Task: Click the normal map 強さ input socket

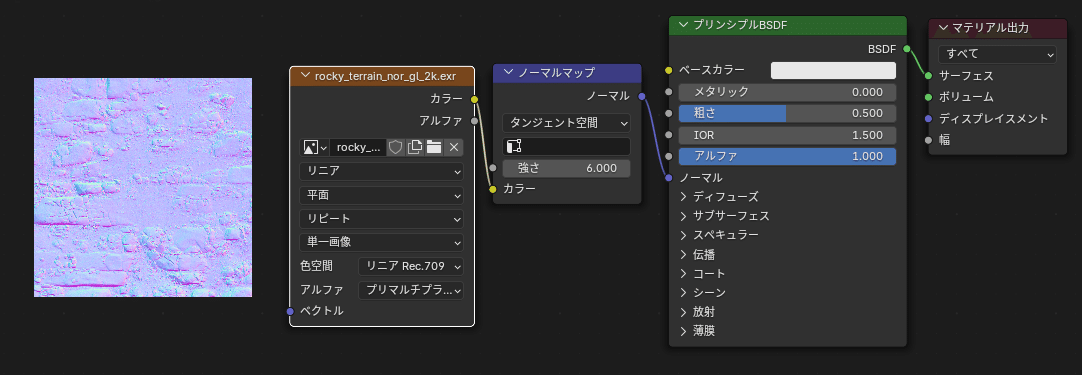Action: click(x=493, y=168)
